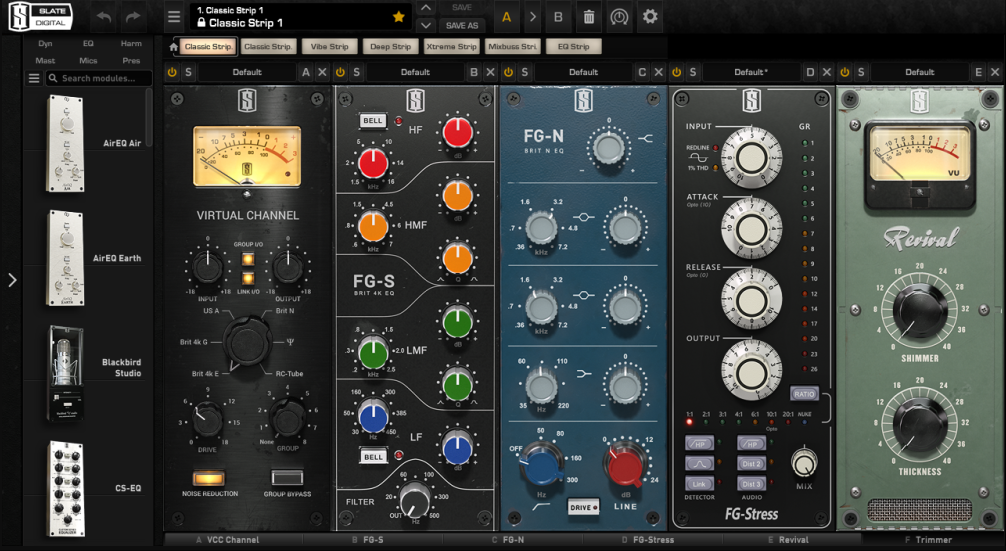Toggle the favorite star for Classic Strip 1

[398, 17]
